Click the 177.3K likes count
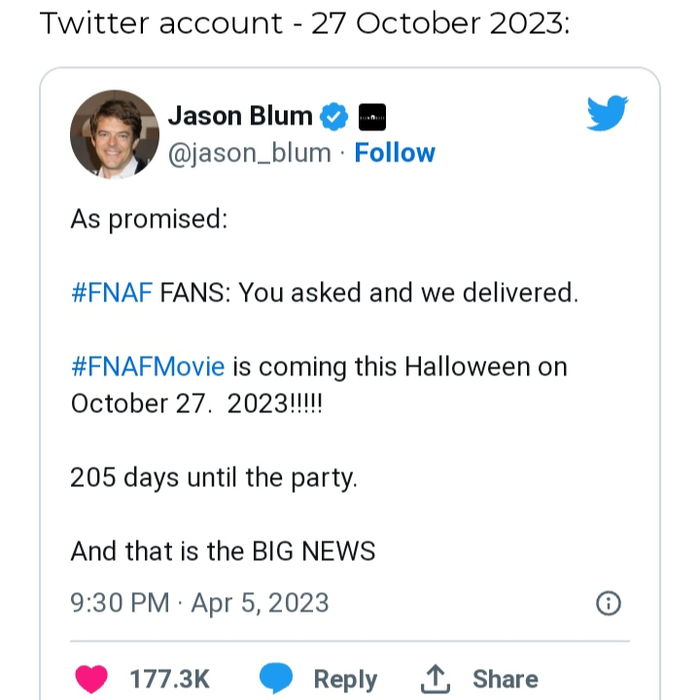The height and width of the screenshot is (700, 700). (x=170, y=679)
